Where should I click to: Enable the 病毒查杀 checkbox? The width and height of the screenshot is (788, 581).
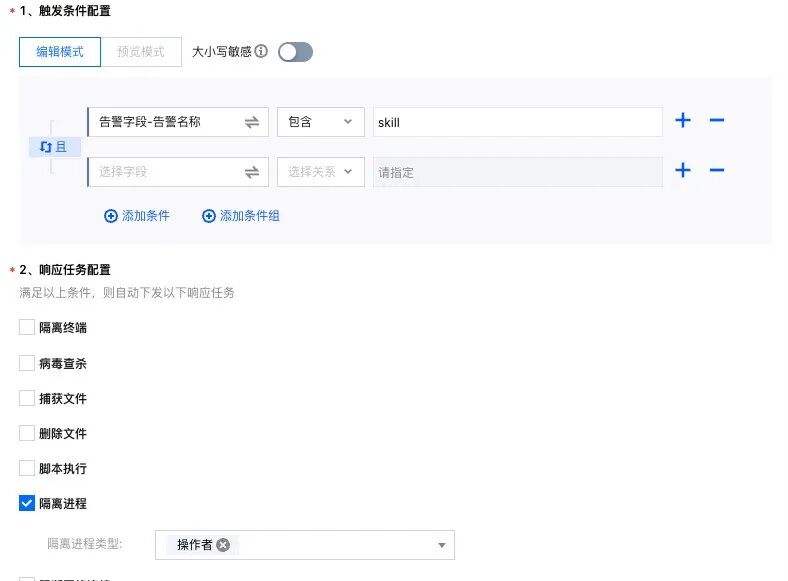click(27, 363)
